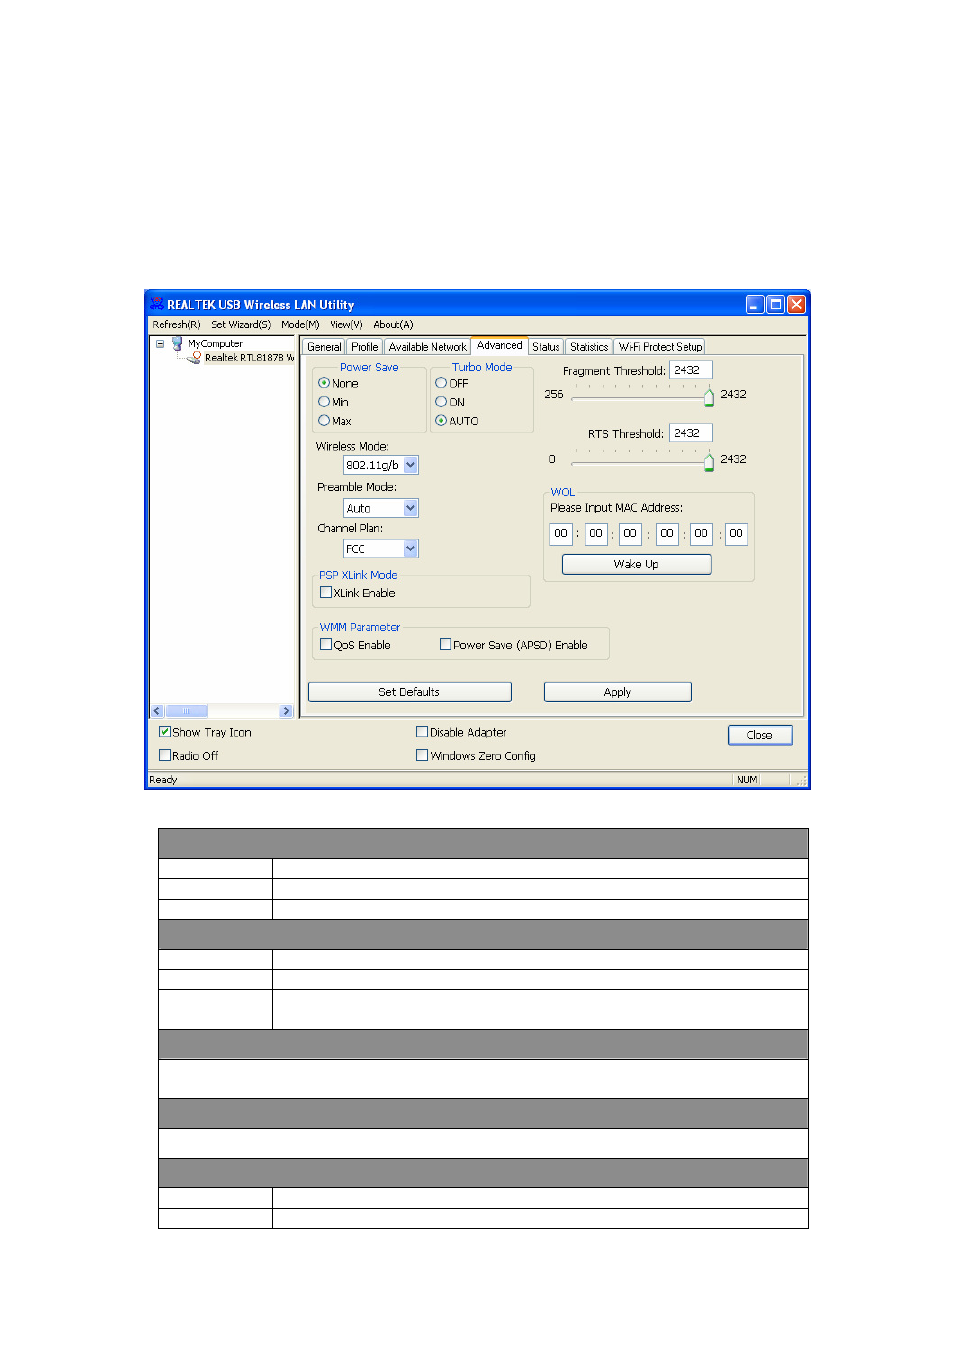
Task: Click the tree pane right scroll arrow
Action: 286,711
